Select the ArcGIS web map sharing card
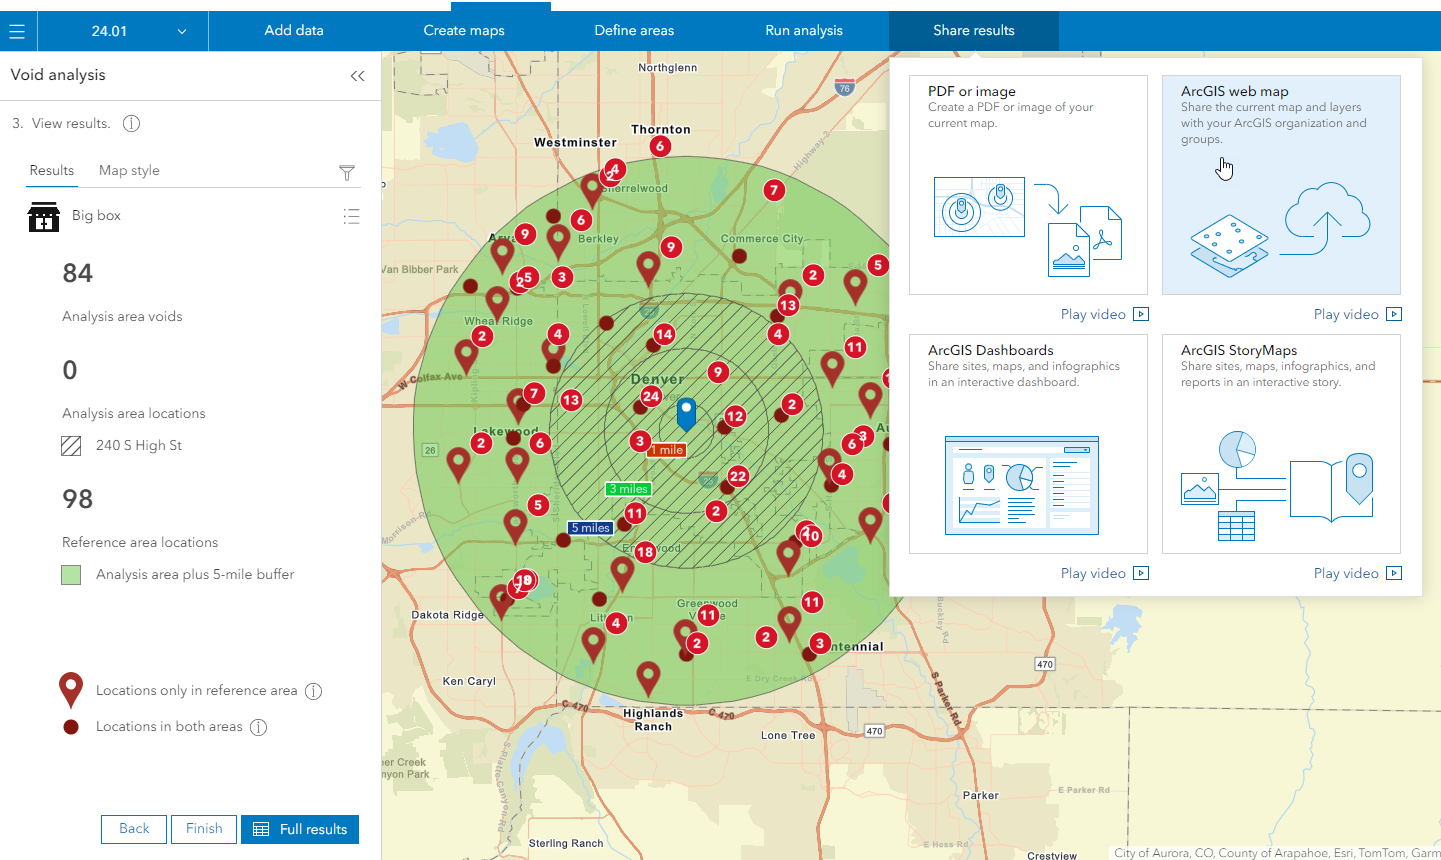The image size is (1441, 860). 1281,184
